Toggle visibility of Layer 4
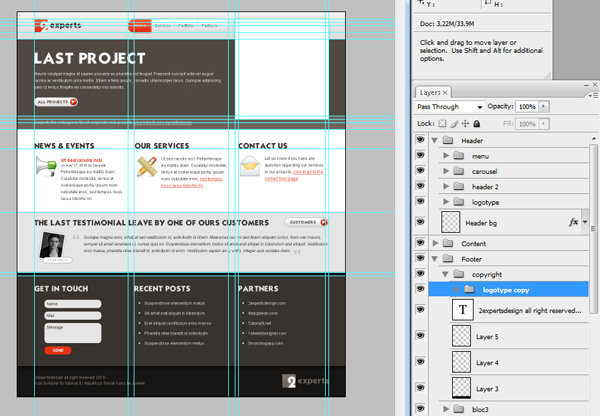The image size is (600, 416). (421, 362)
